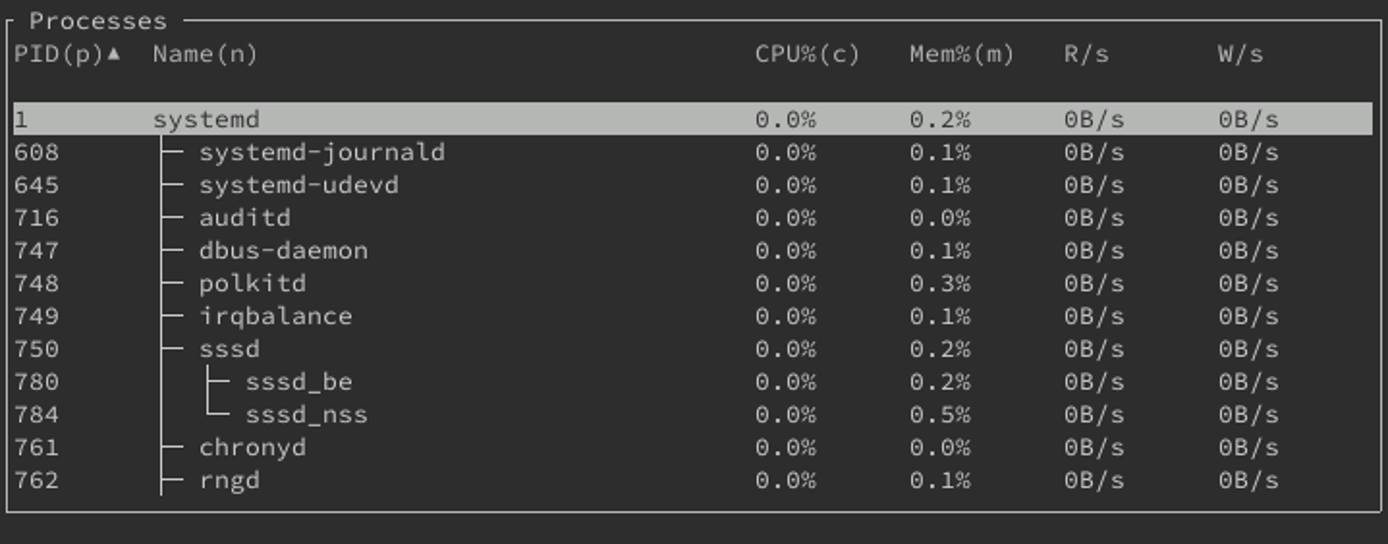Select the dbus-daemon process
This screenshot has width=1388, height=544.
tap(283, 251)
